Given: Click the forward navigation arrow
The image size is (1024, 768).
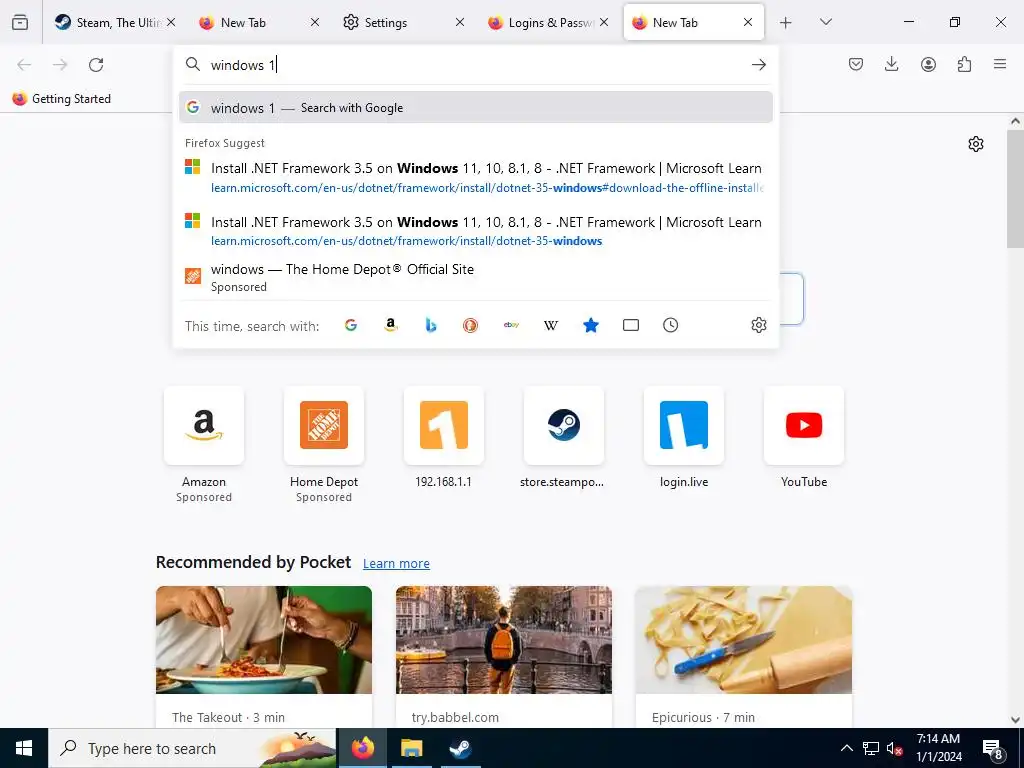Looking at the screenshot, I should 60,64.
